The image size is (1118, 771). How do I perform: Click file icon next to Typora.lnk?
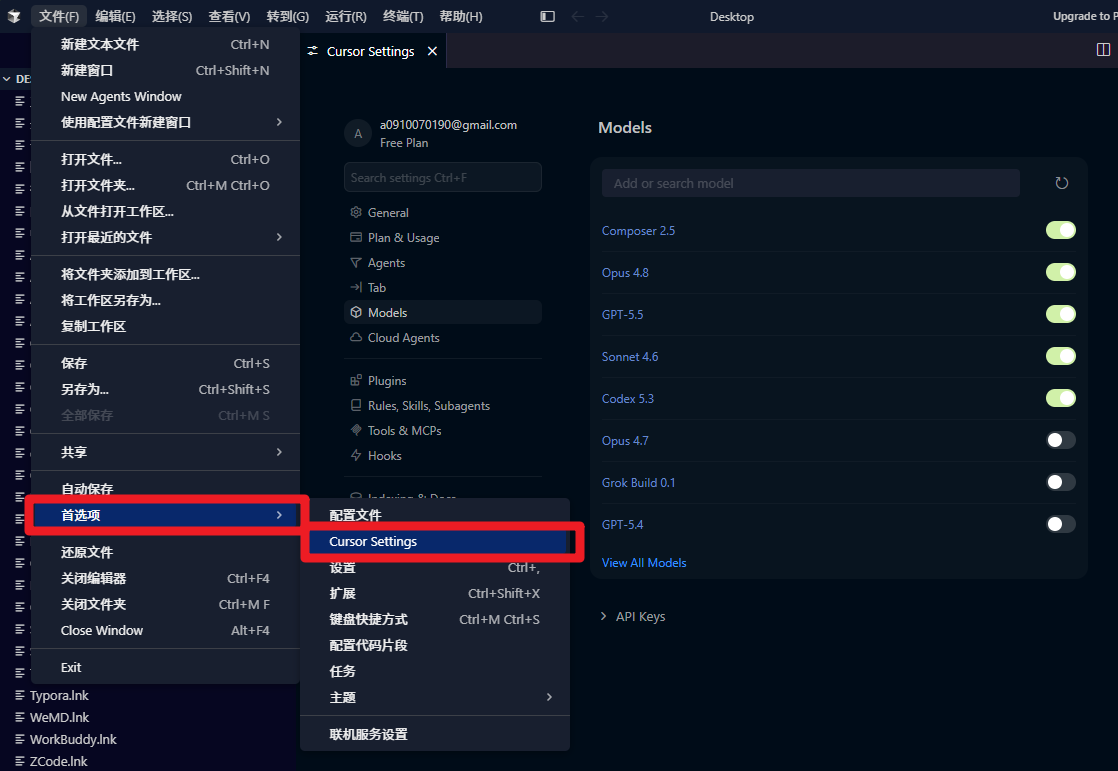tap(20, 695)
